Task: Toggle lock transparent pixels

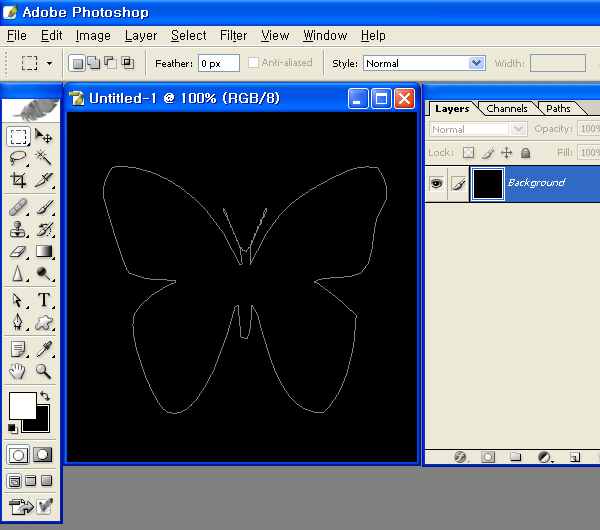Action: point(468,153)
